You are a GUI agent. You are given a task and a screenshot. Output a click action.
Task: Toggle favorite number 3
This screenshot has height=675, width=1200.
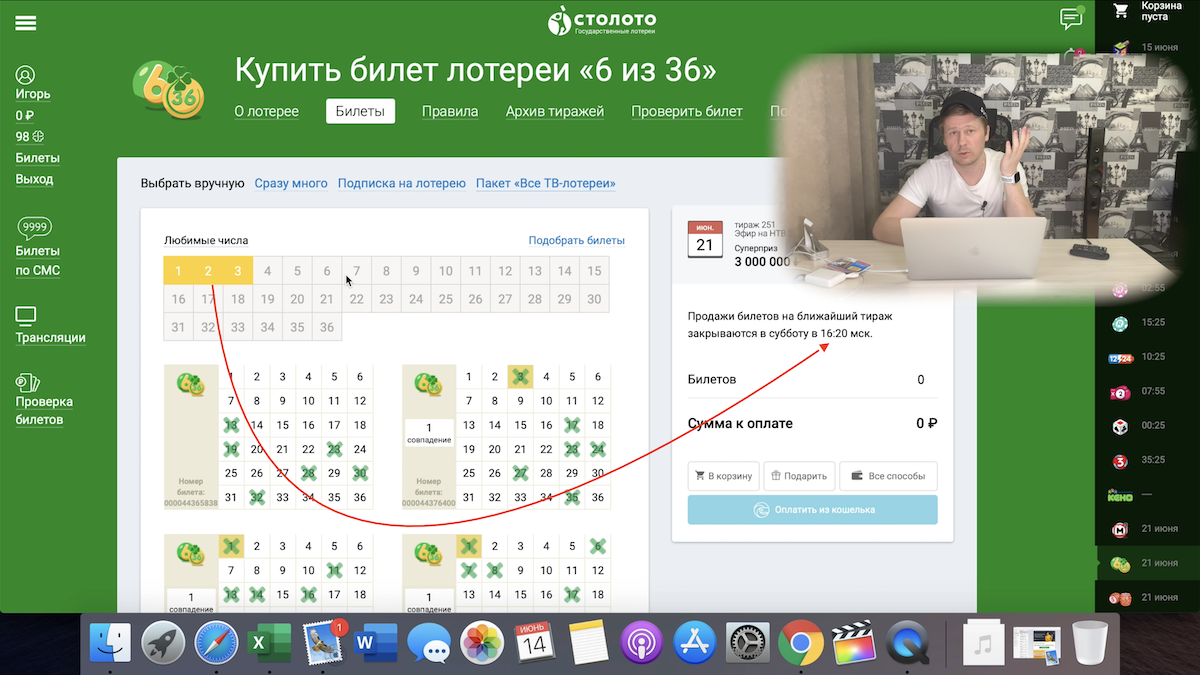(x=238, y=271)
